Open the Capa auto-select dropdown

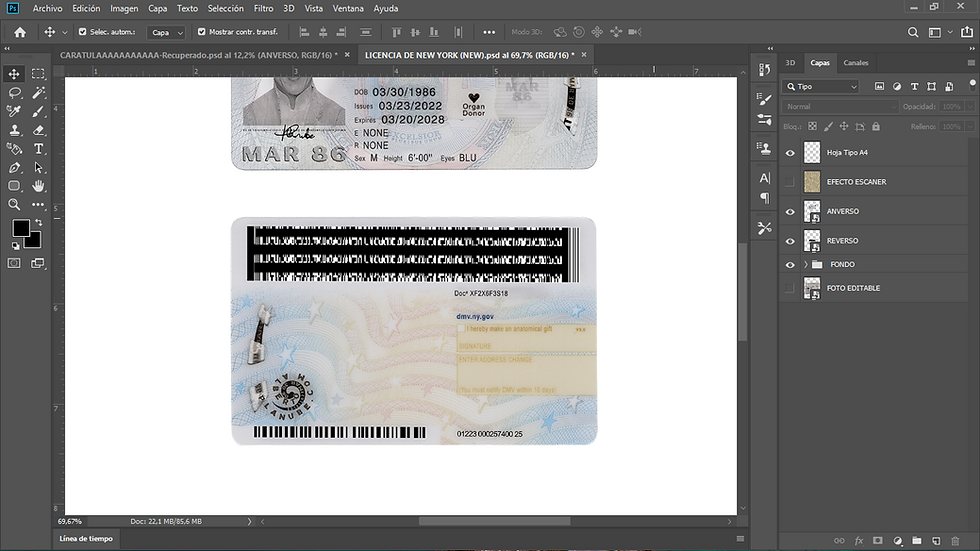click(166, 32)
